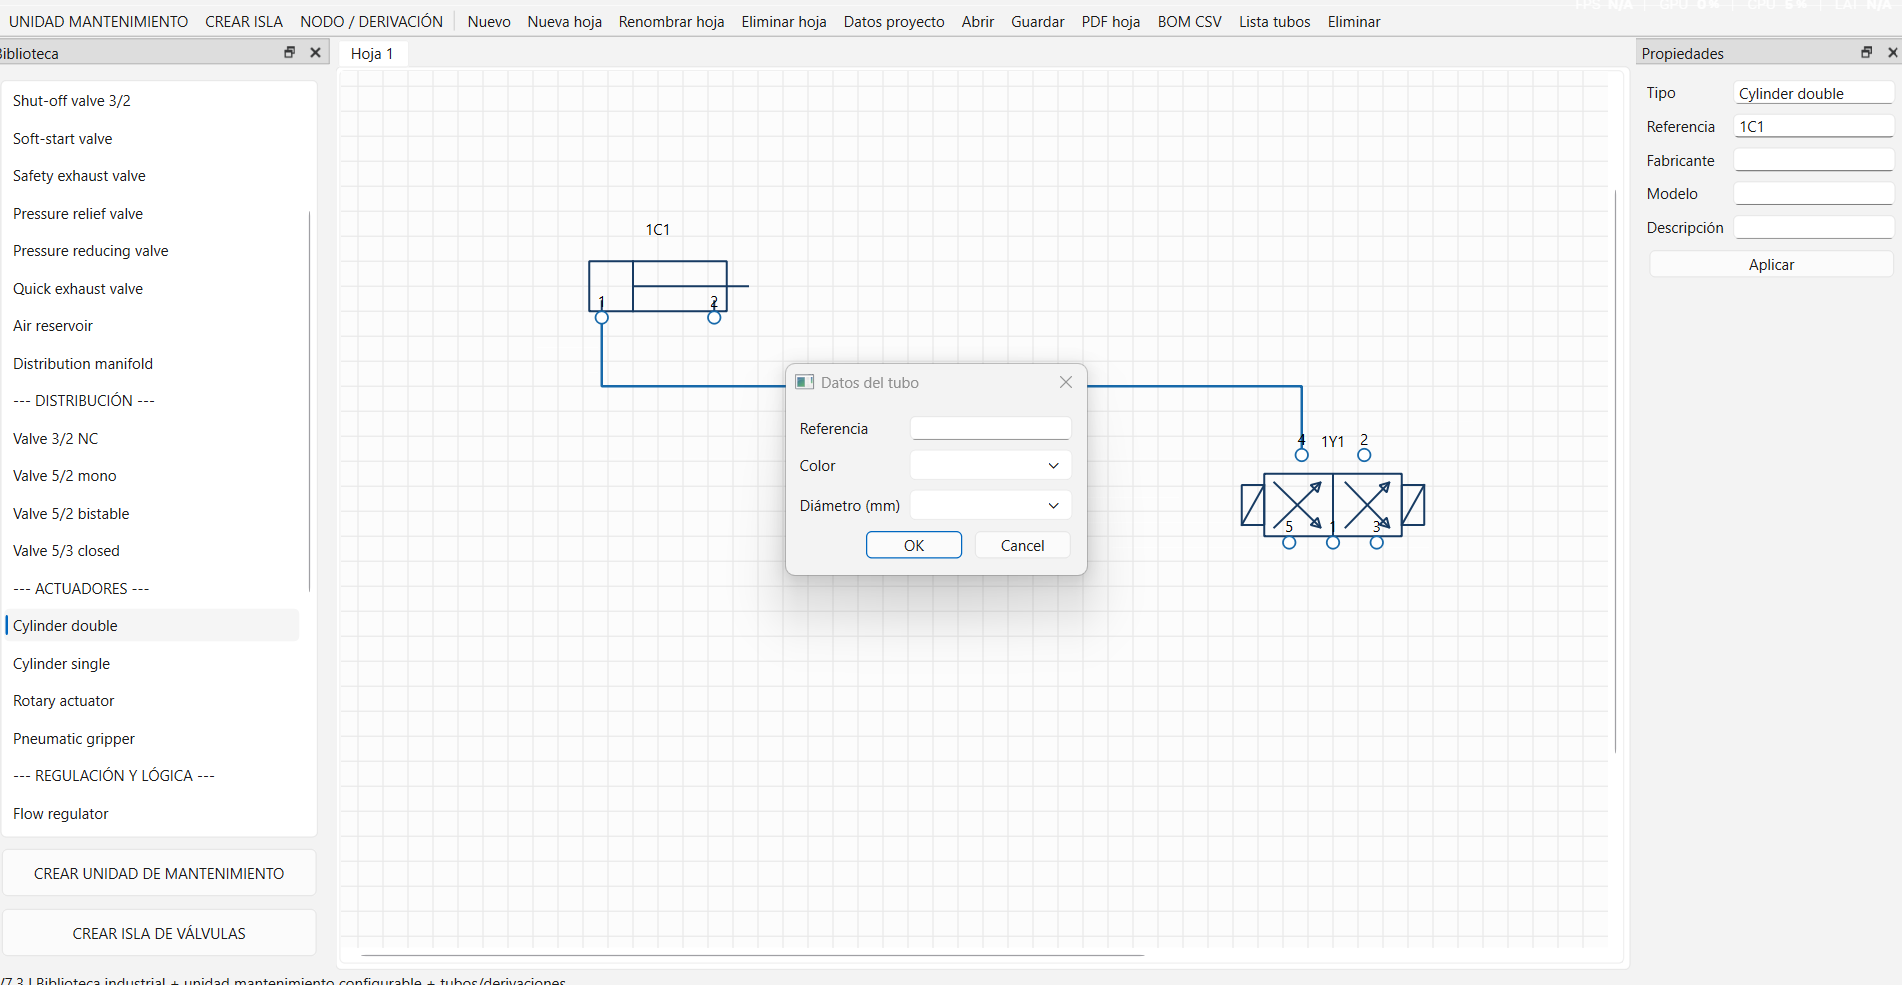This screenshot has height=985, width=1902.
Task: Close the Datos del tubo dialog
Action: [x=1066, y=382]
